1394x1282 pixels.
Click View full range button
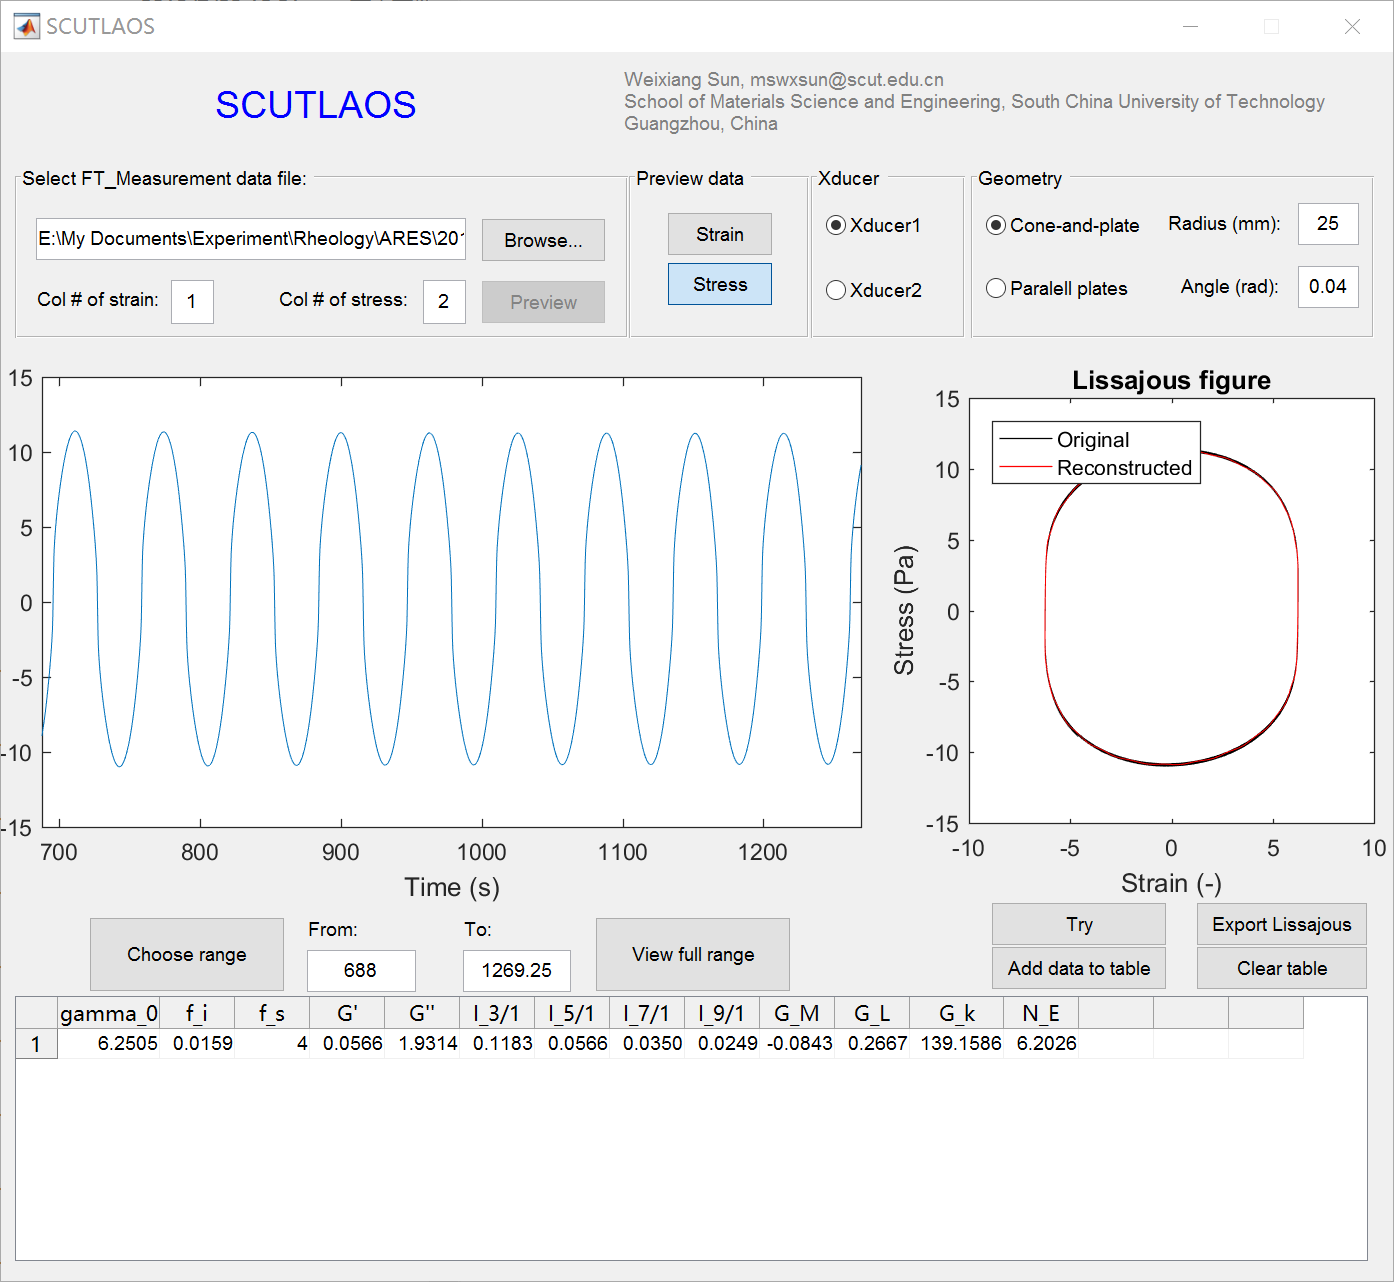point(692,954)
